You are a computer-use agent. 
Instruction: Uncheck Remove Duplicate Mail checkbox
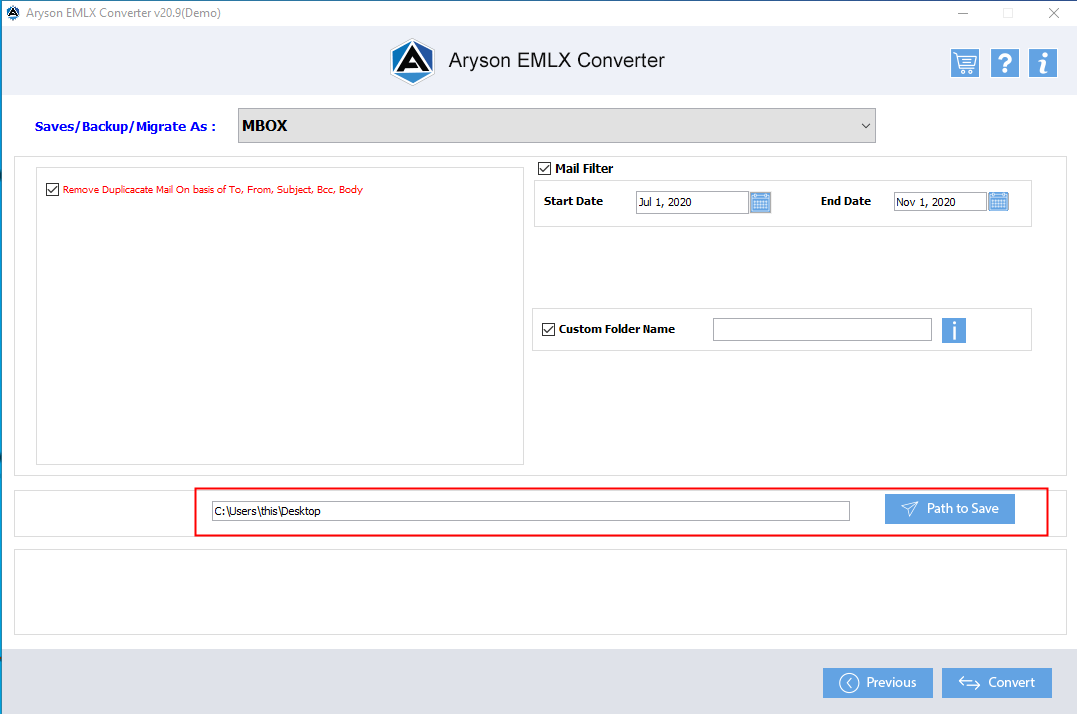tap(52, 189)
